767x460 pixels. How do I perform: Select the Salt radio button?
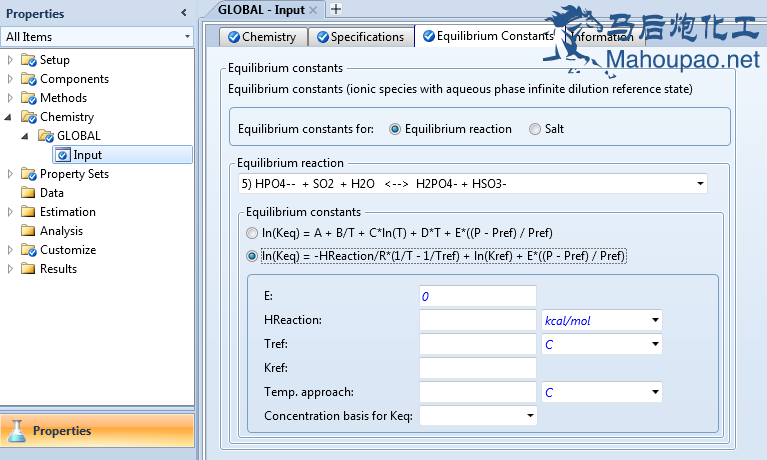pos(535,129)
